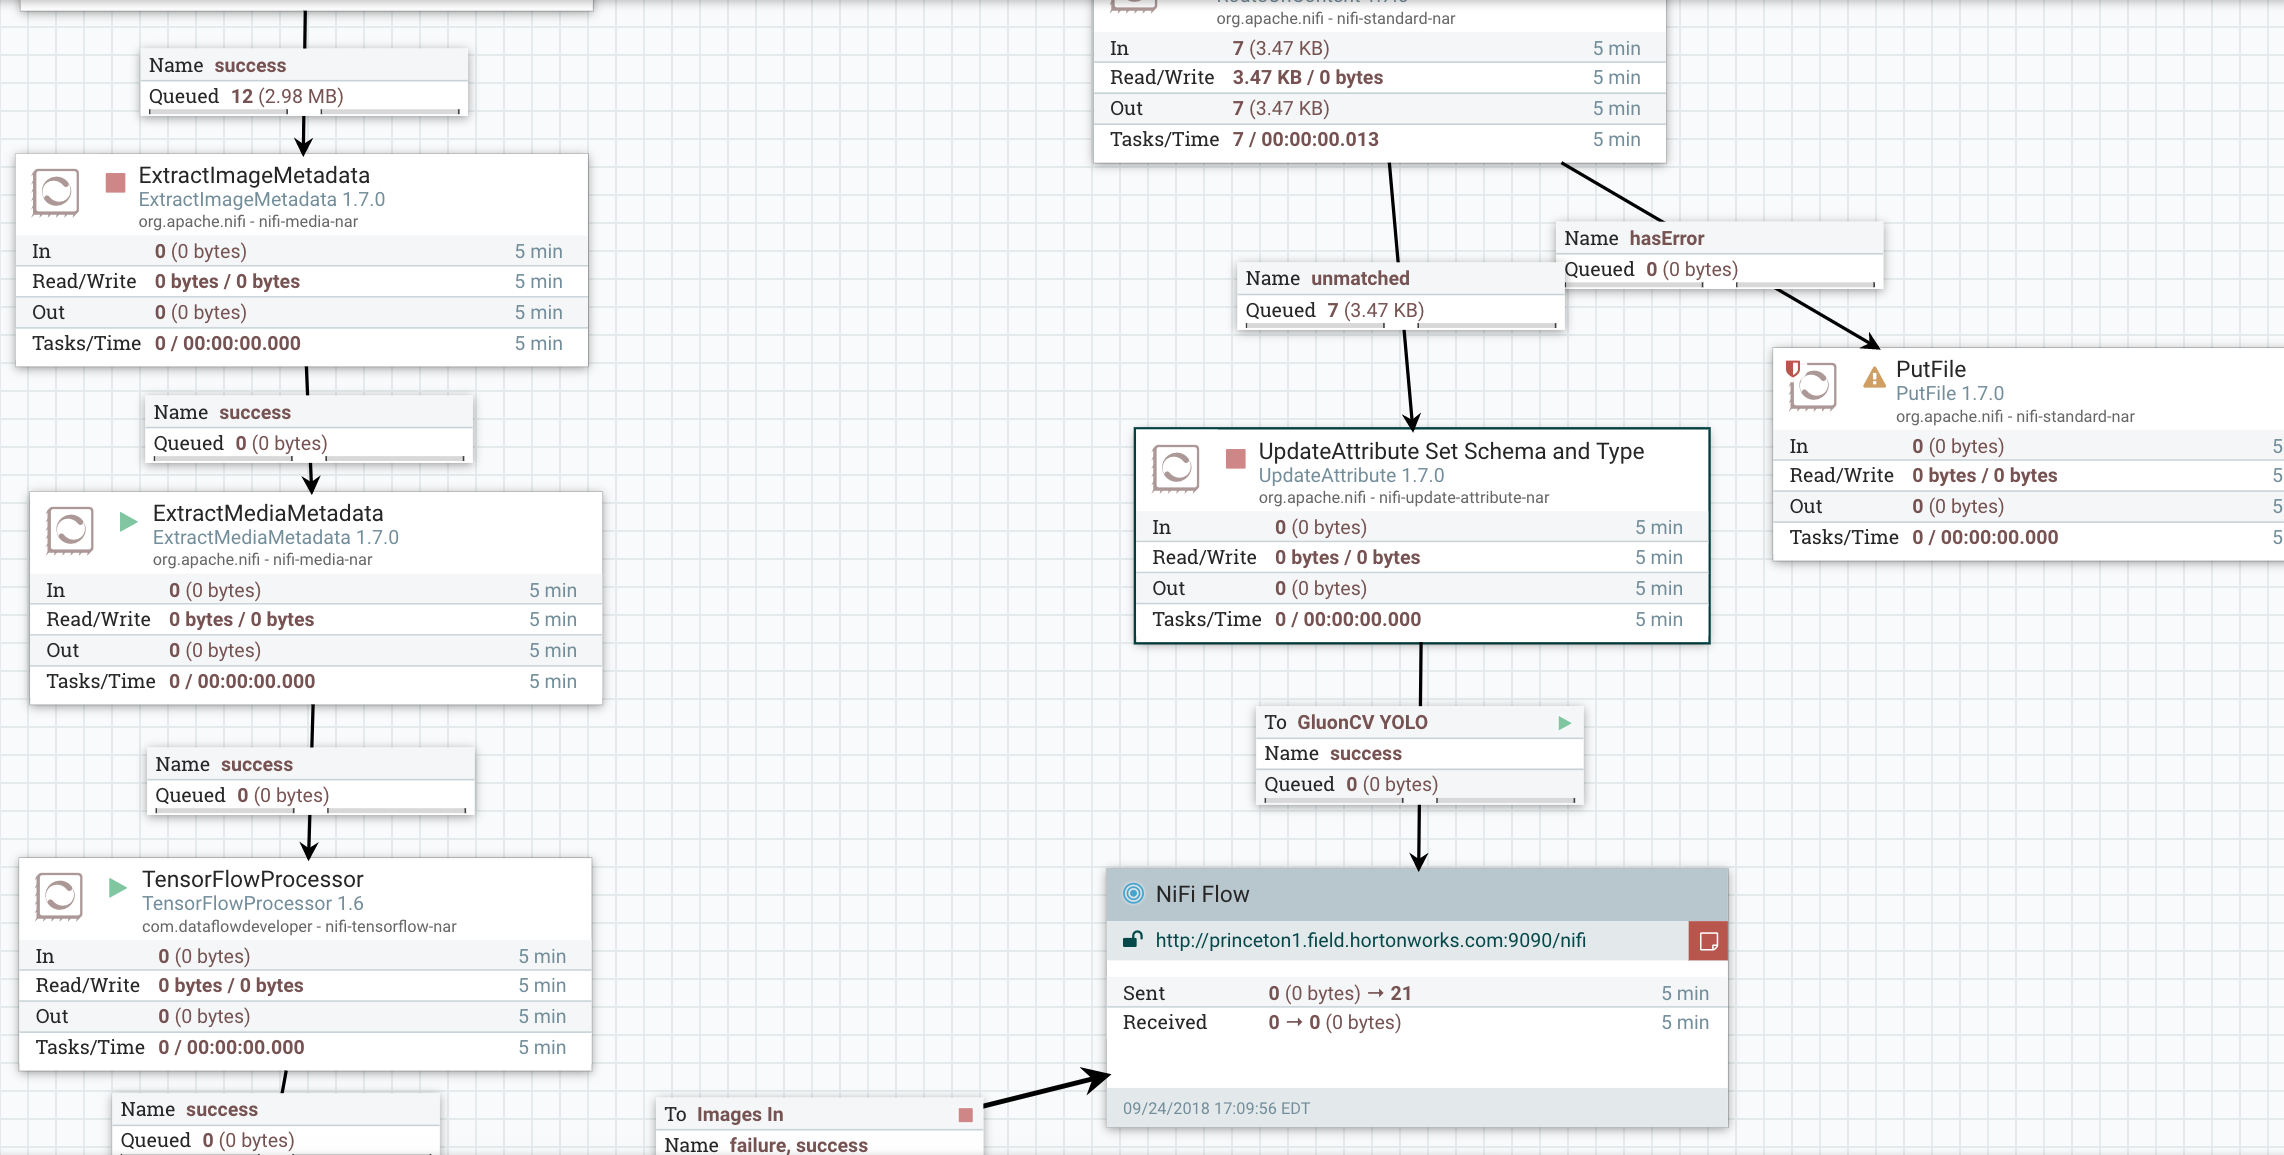The height and width of the screenshot is (1155, 2284).
Task: Click the ExtractImageMetadata processor icon
Action: (56, 192)
